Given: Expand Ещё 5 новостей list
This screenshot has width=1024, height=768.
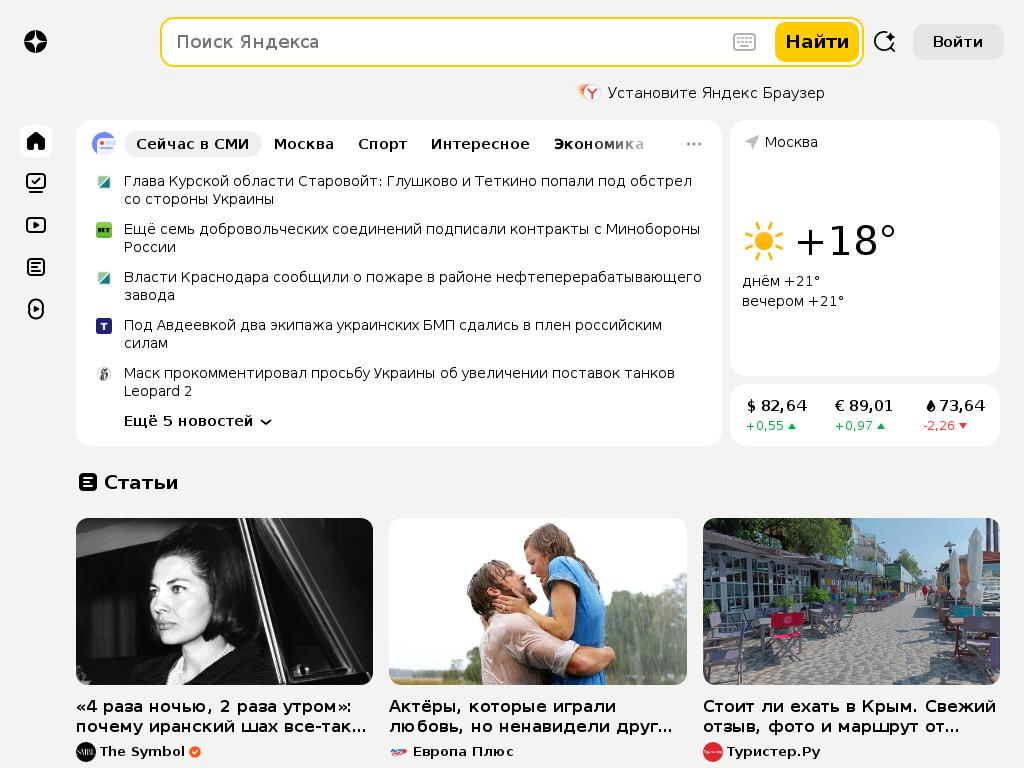Looking at the screenshot, I should coord(197,421).
